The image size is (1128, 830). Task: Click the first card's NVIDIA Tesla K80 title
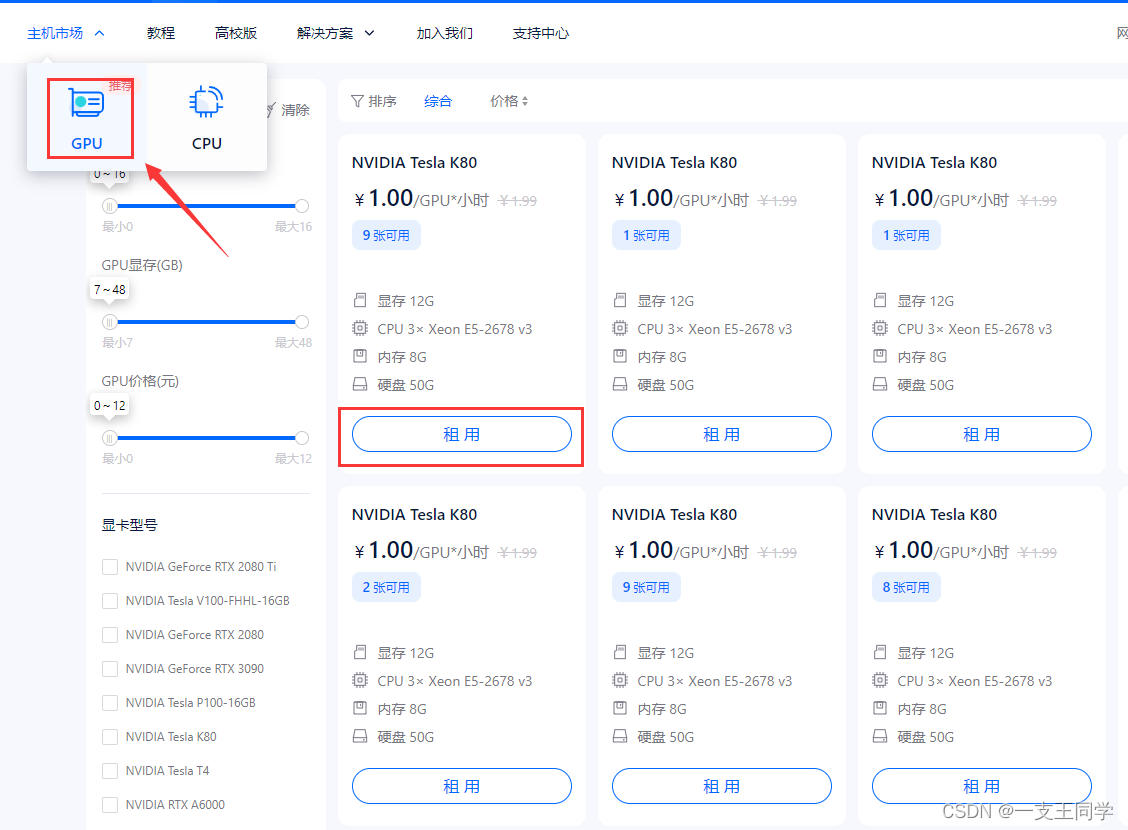(x=414, y=163)
